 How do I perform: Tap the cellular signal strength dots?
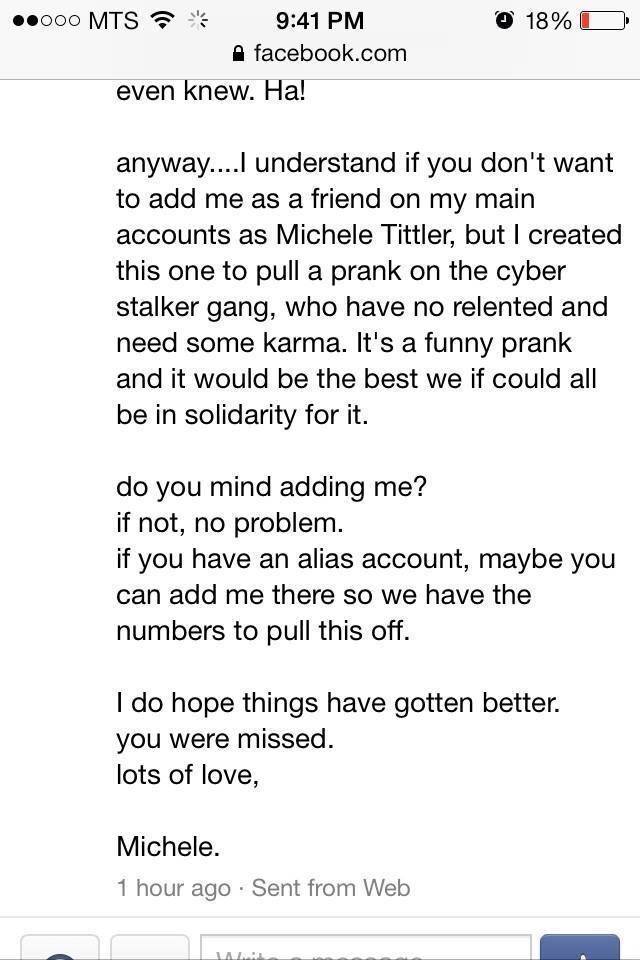(x=42, y=20)
